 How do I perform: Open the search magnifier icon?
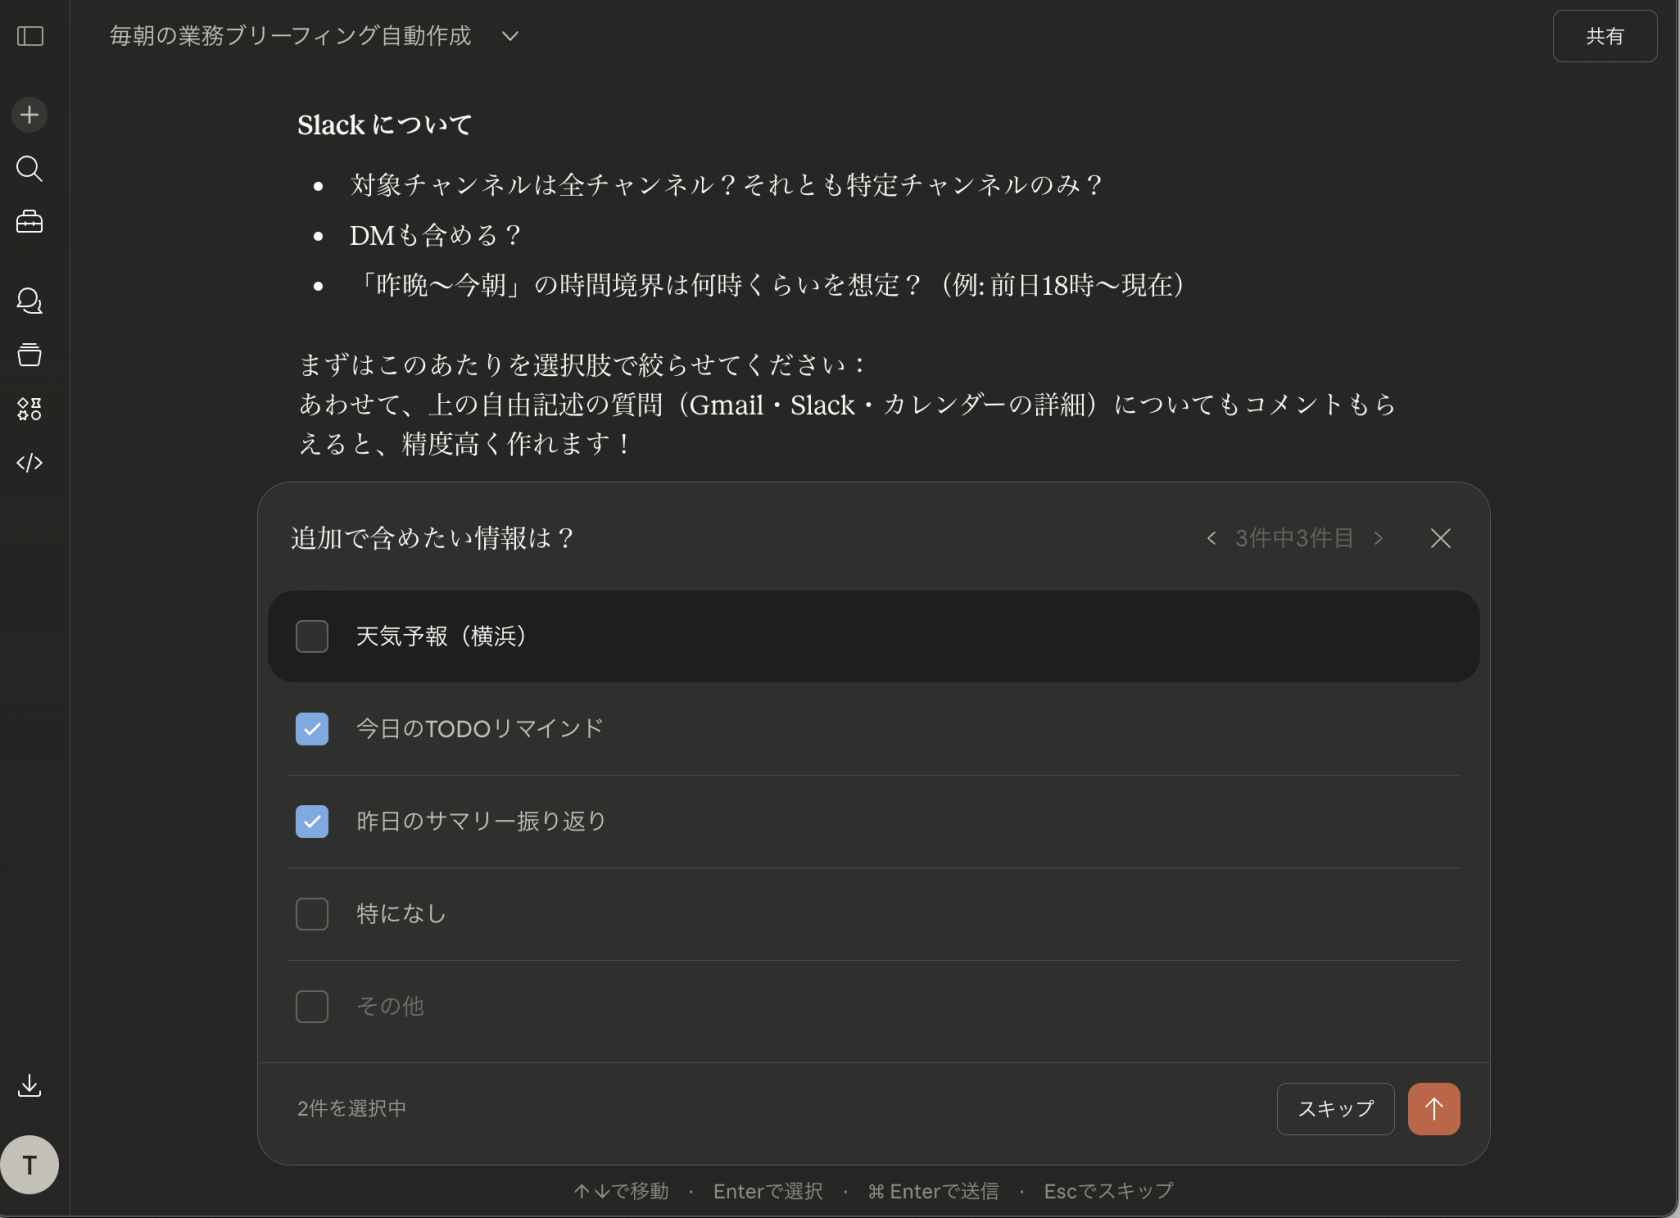click(30, 168)
